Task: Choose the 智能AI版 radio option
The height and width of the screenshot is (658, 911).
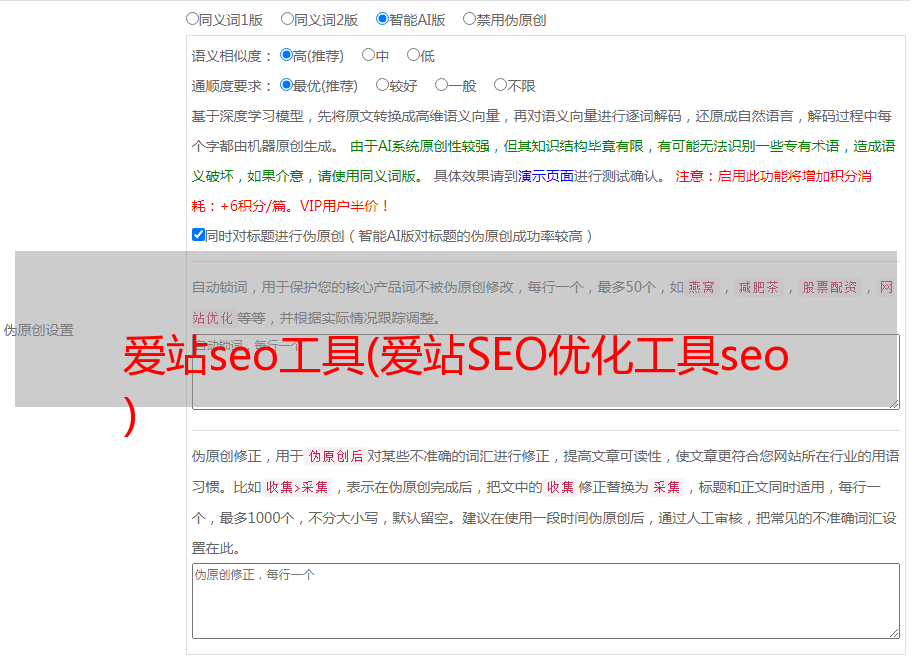Action: (382, 19)
